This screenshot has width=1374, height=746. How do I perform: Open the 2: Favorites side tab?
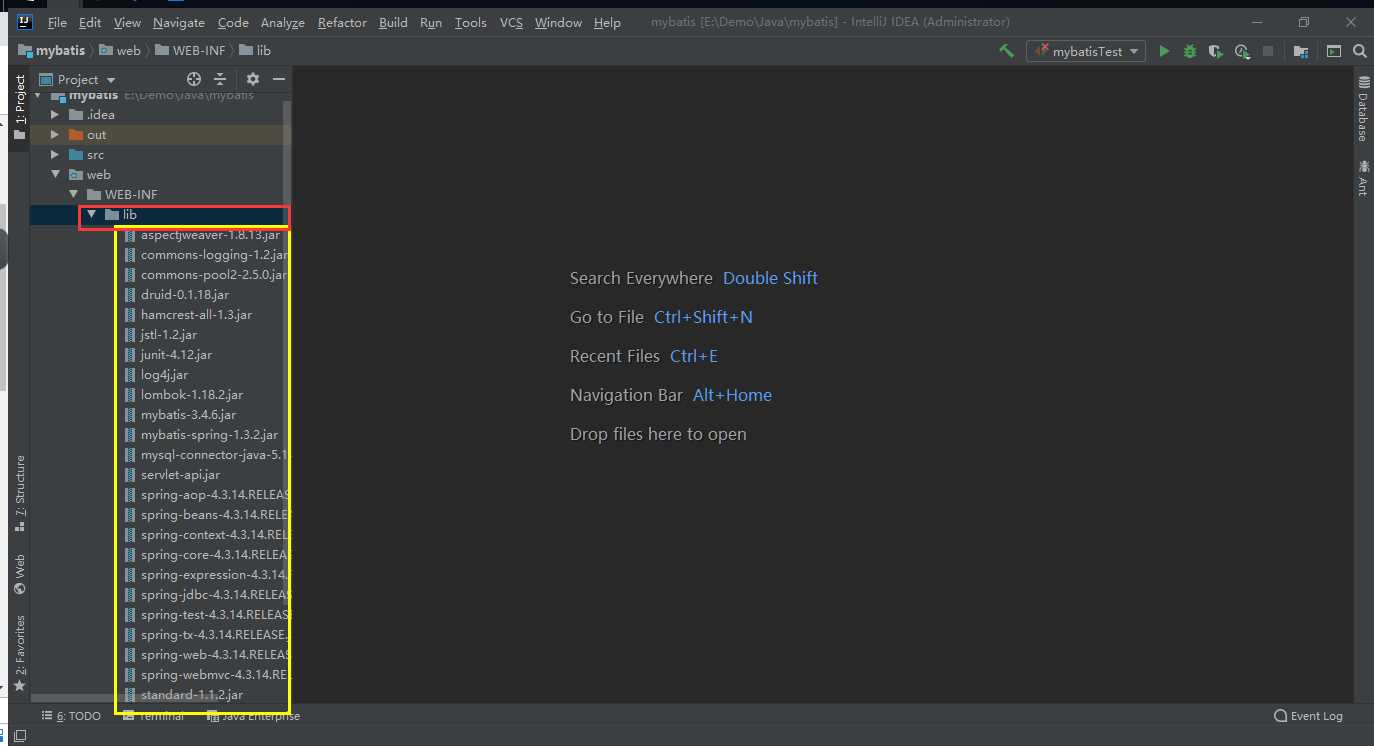20,653
